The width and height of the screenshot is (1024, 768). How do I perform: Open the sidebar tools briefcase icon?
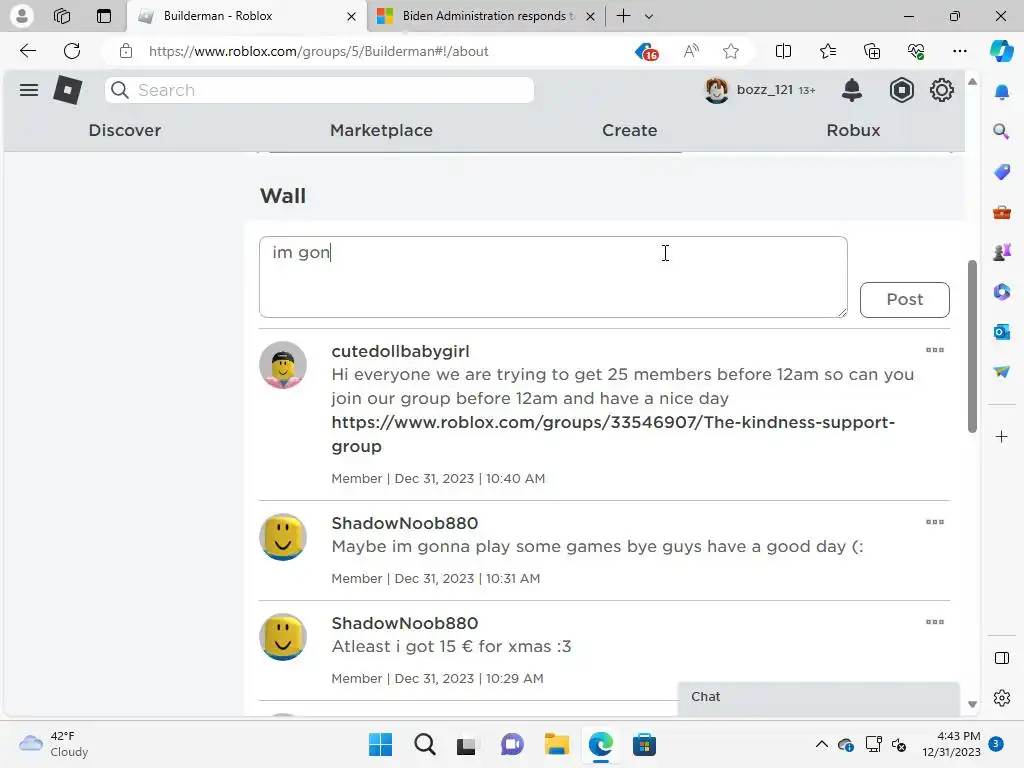tap(1002, 212)
